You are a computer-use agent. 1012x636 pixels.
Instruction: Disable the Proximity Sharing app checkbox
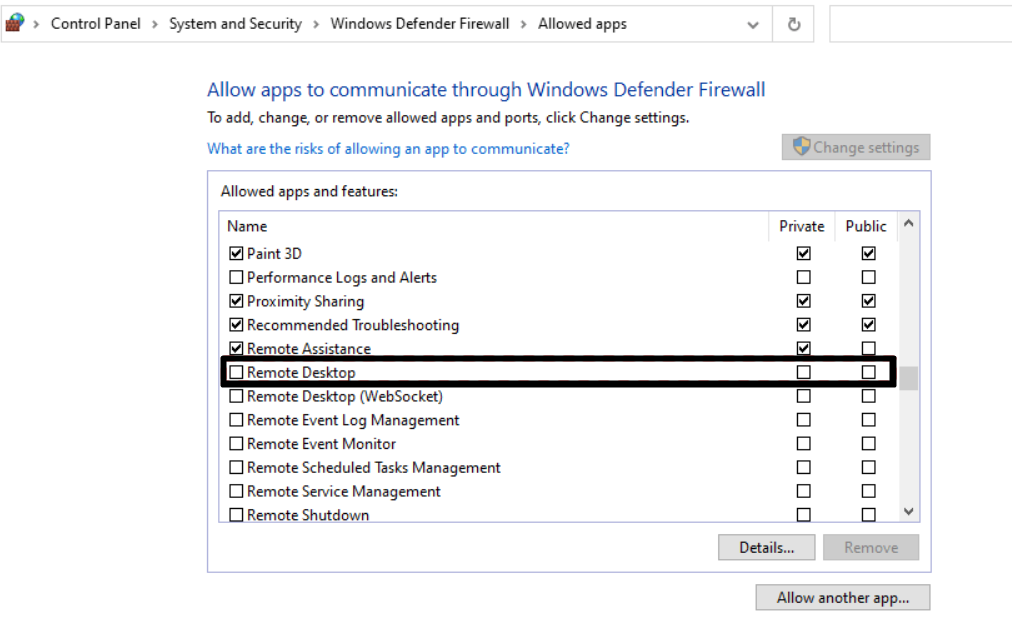tap(236, 301)
